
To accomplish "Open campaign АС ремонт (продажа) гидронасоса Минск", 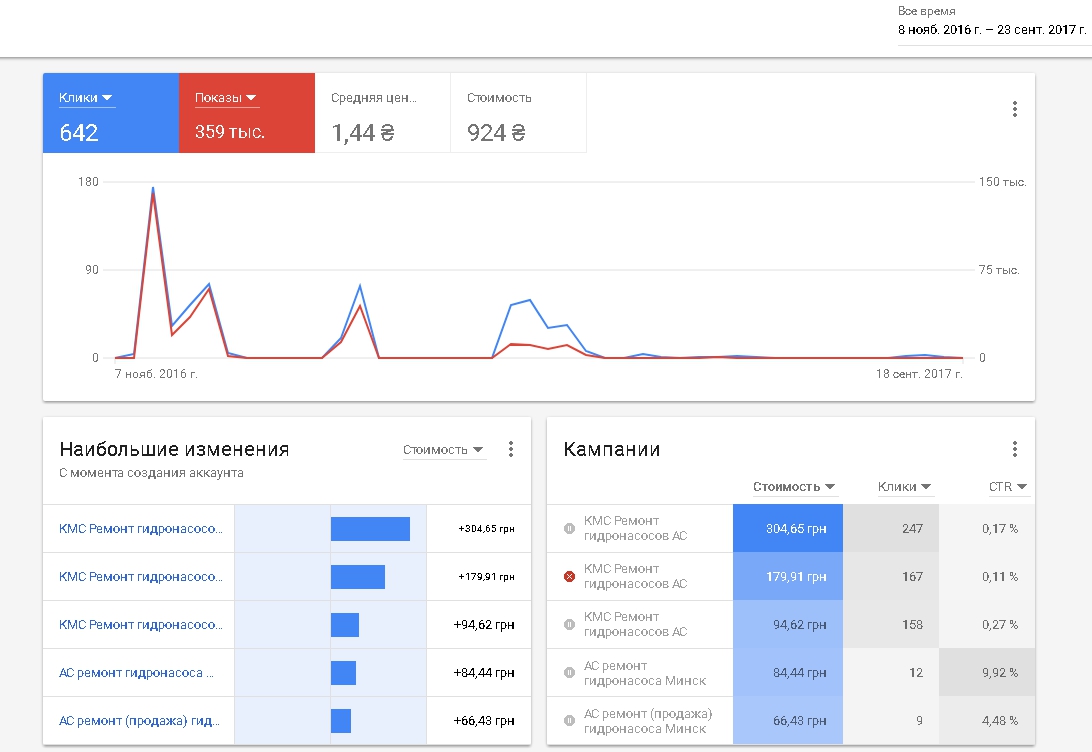I will [x=648, y=721].
